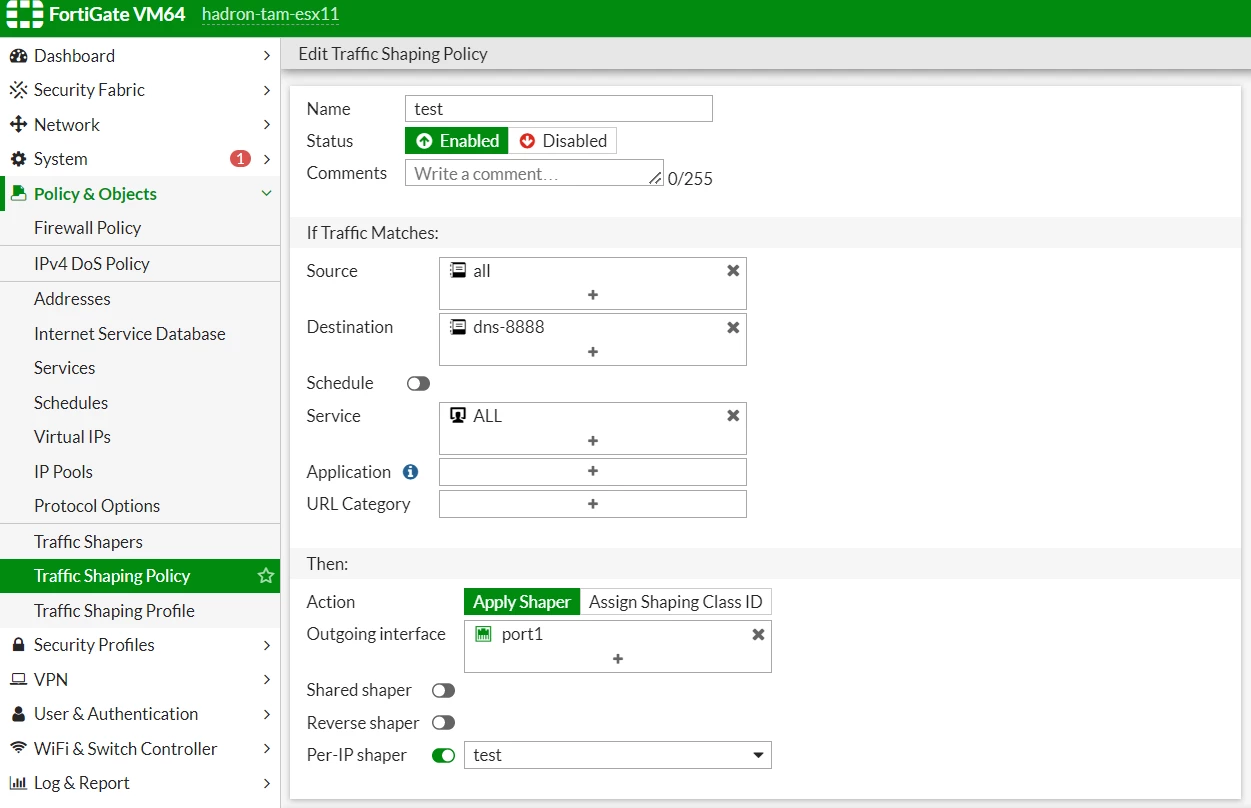
Task: Enable the Shared shaper switch
Action: coord(443,691)
